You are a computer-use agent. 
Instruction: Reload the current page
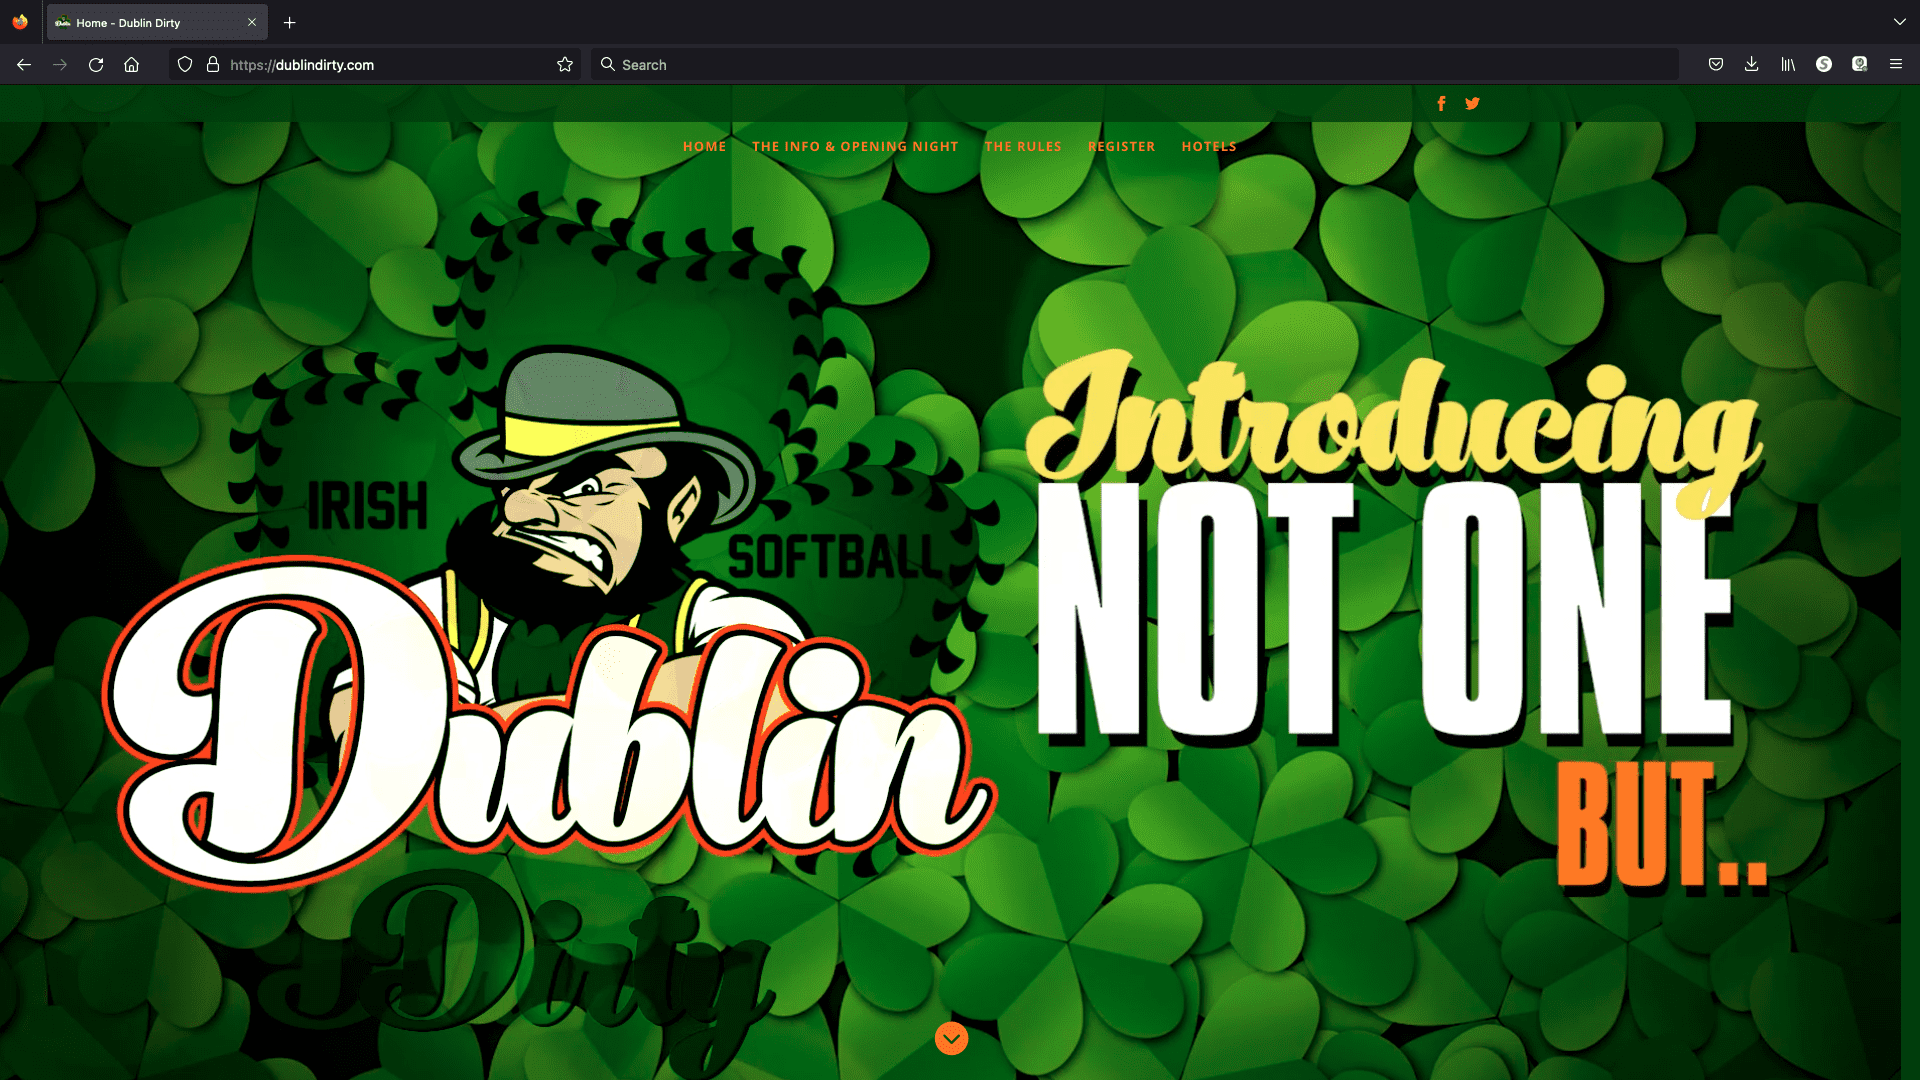point(96,65)
